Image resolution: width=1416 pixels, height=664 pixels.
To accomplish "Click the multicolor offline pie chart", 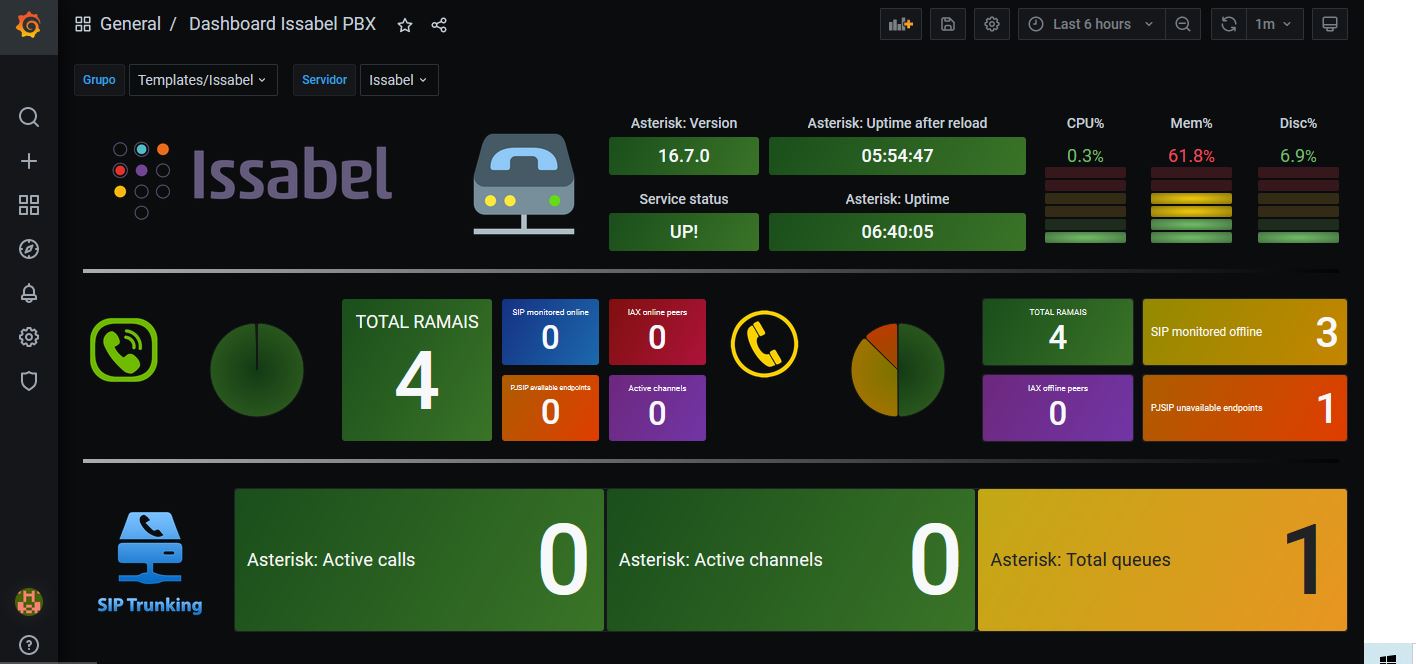I will point(898,370).
